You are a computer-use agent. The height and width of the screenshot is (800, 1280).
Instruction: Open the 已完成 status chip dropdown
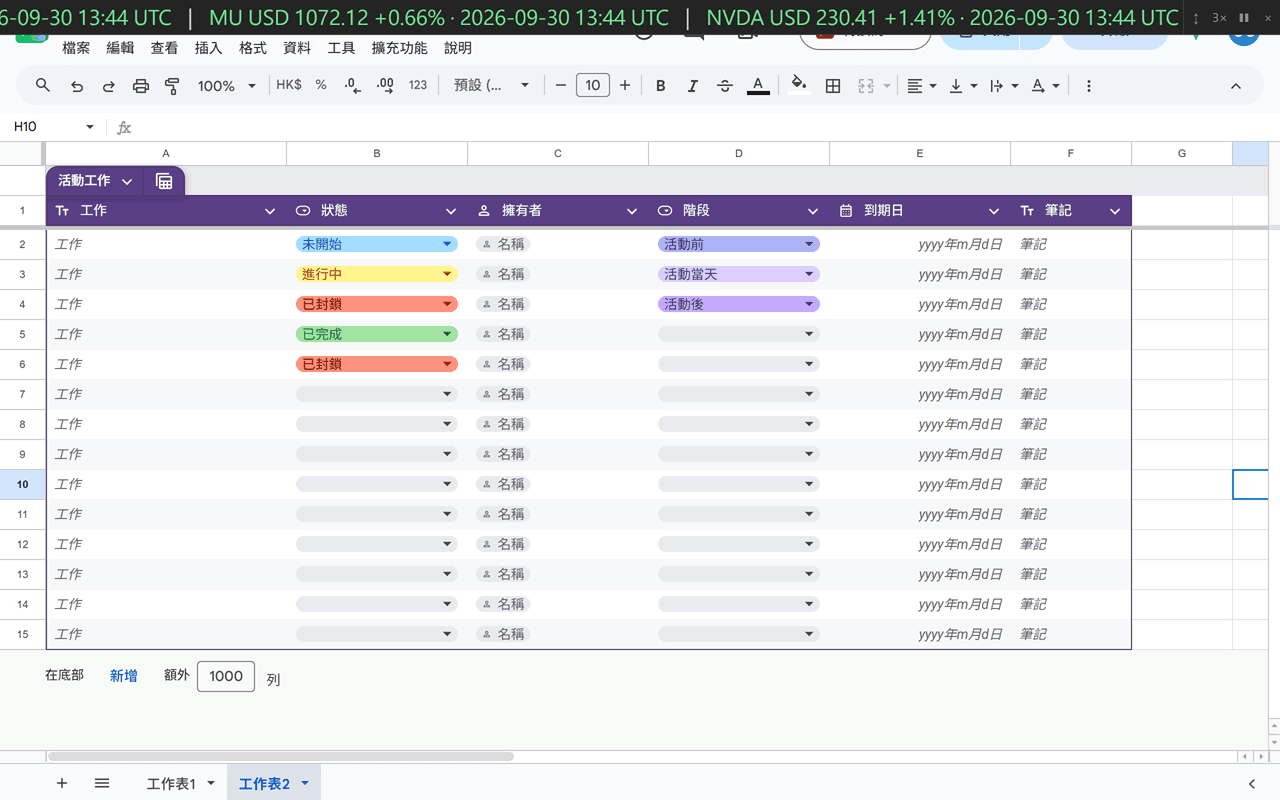(447, 334)
